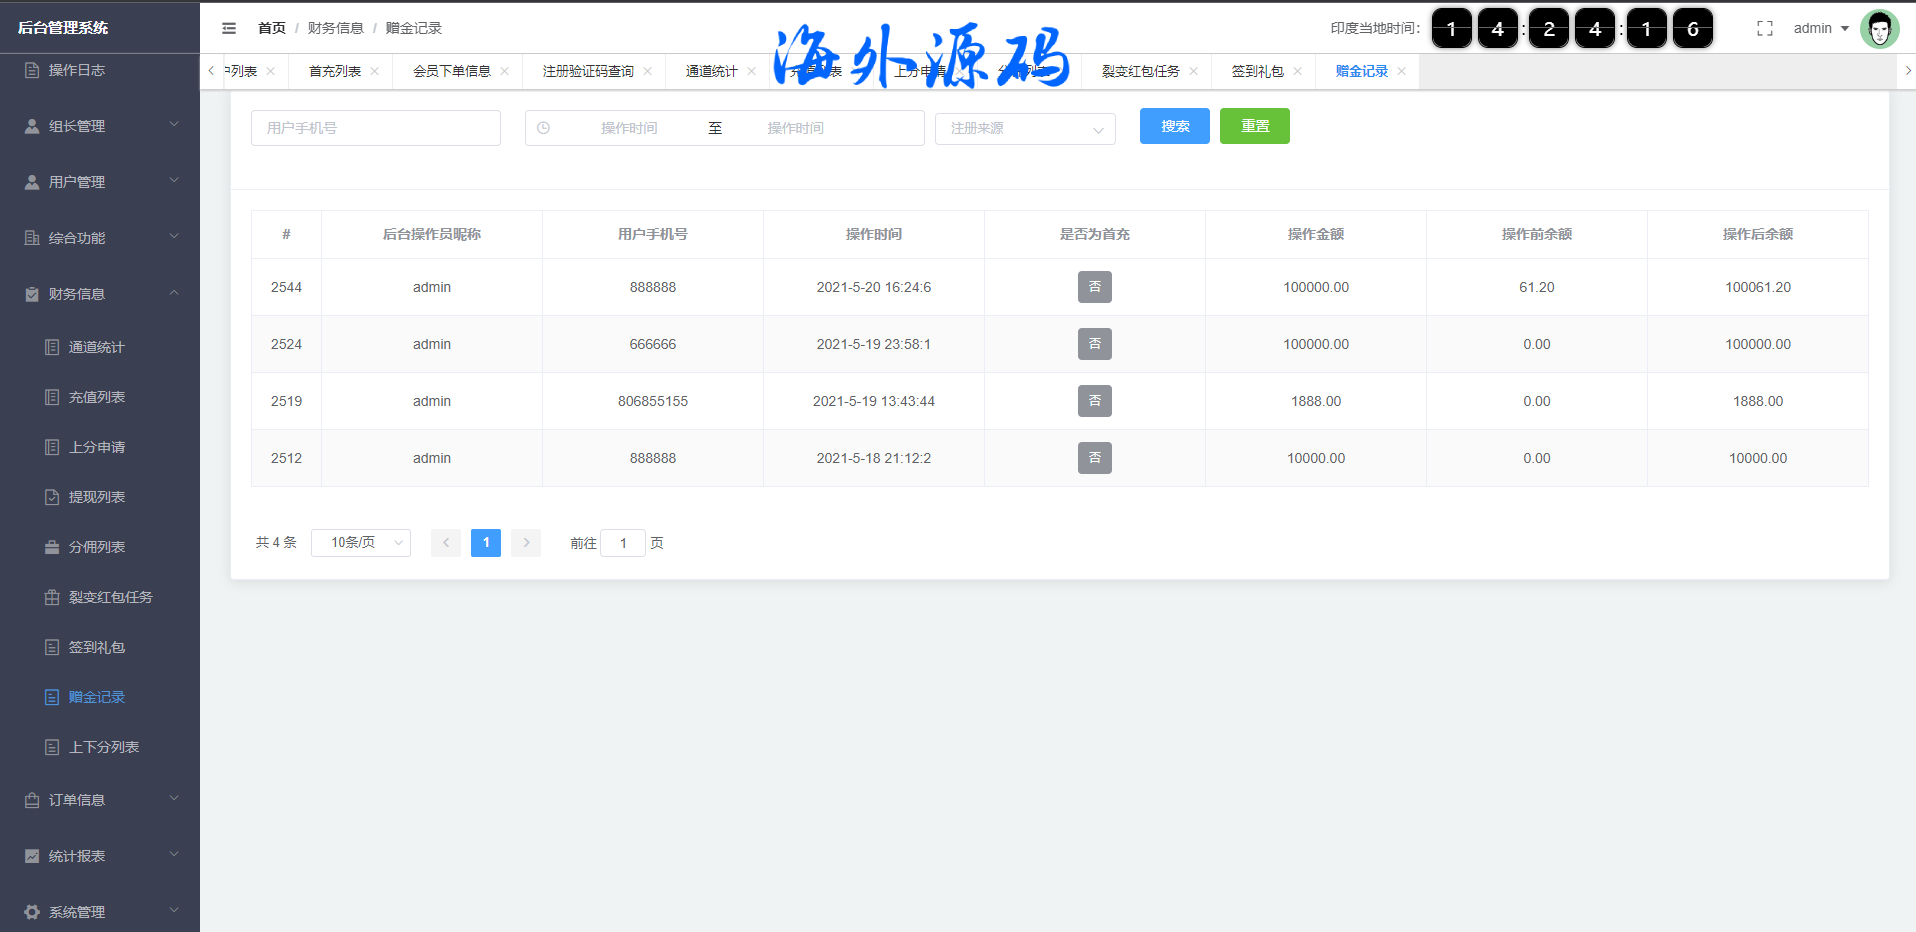Open the 10条/页 page size dropdown

(360, 542)
